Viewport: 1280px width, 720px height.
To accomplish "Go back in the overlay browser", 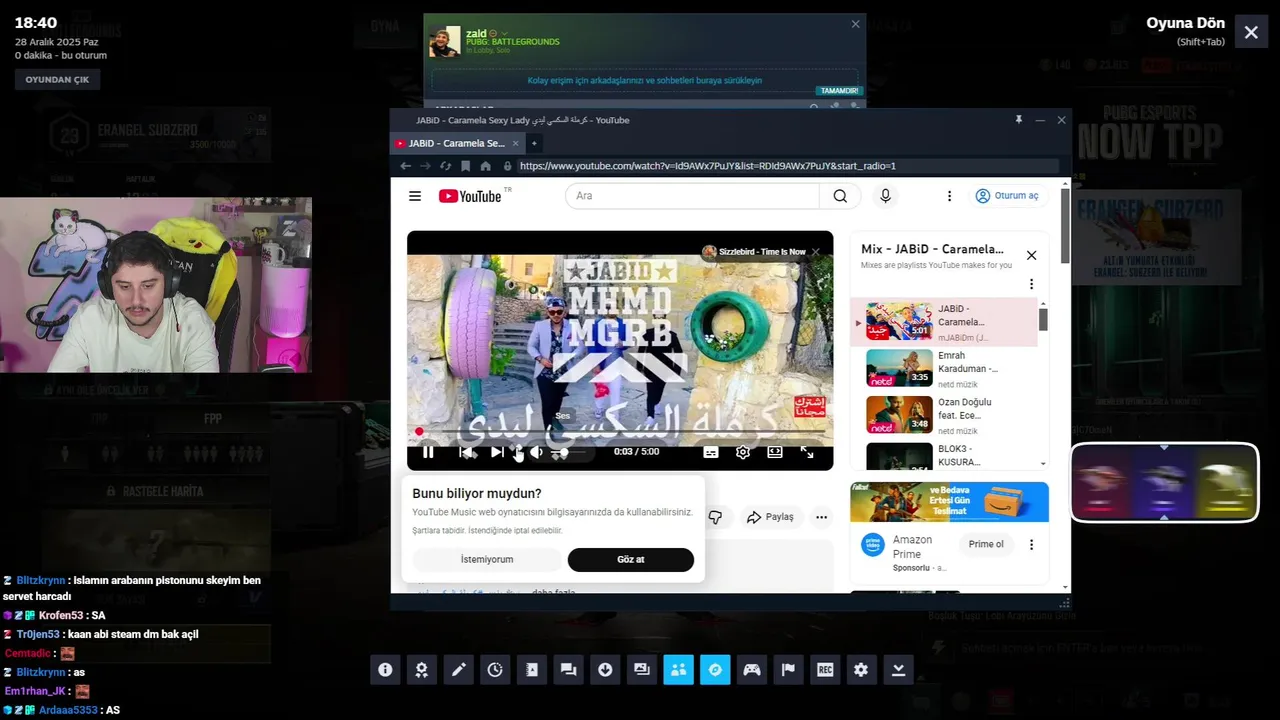I will pyautogui.click(x=405, y=166).
